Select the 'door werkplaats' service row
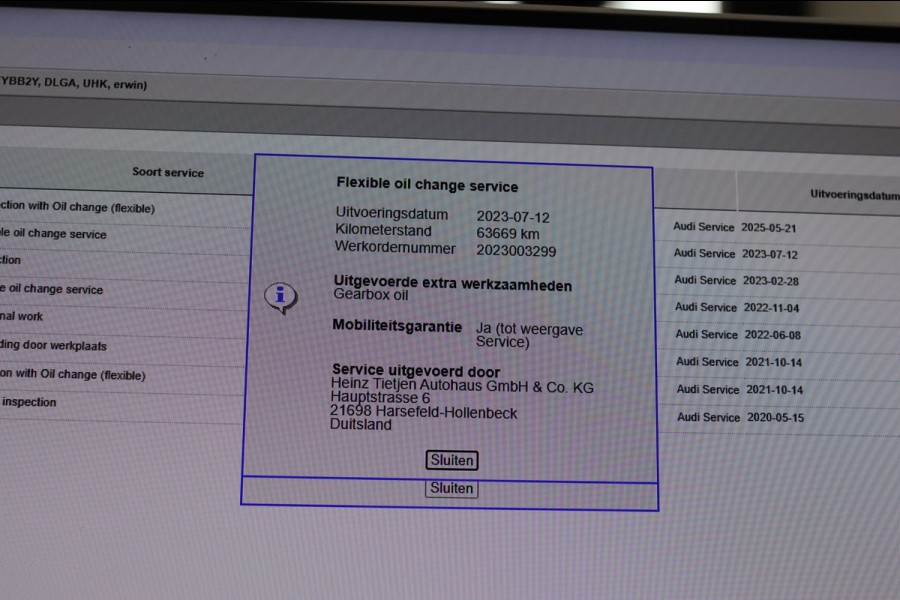 [54, 346]
